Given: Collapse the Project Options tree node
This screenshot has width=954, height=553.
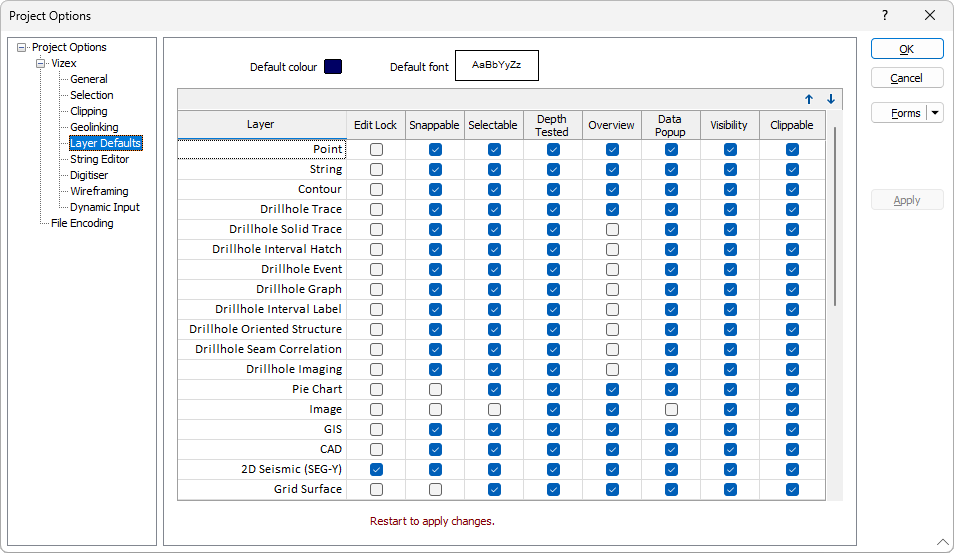Looking at the screenshot, I should [x=21, y=47].
